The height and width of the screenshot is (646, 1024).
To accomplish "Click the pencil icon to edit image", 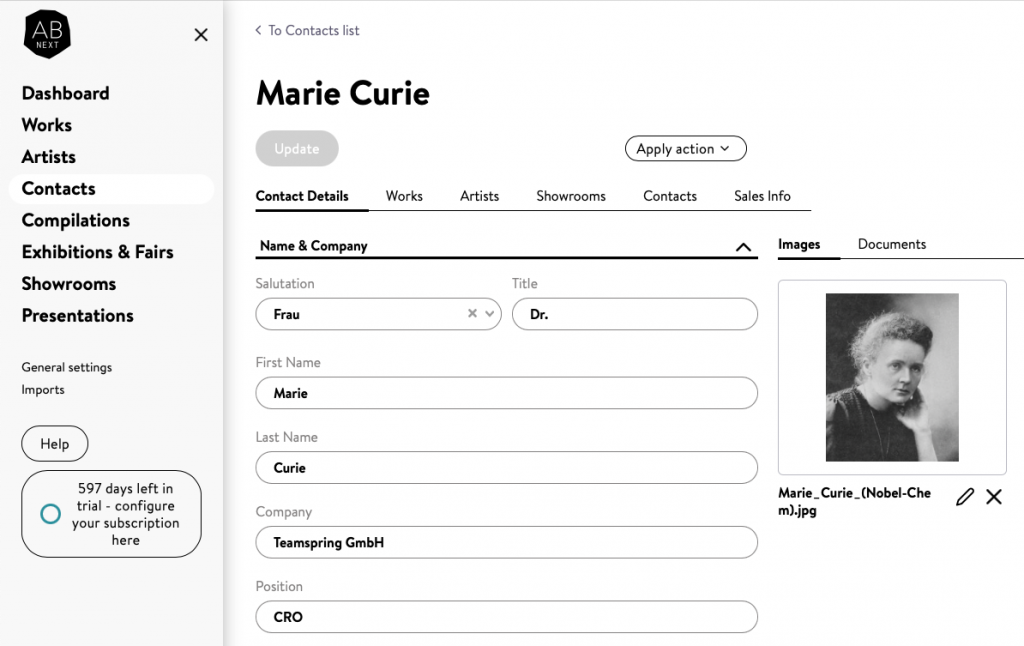I will tap(964, 497).
